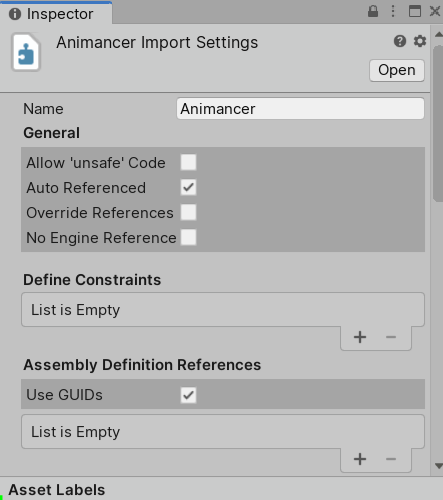
Task: Click scrollbar down arrow in Inspector
Action: tap(439, 466)
